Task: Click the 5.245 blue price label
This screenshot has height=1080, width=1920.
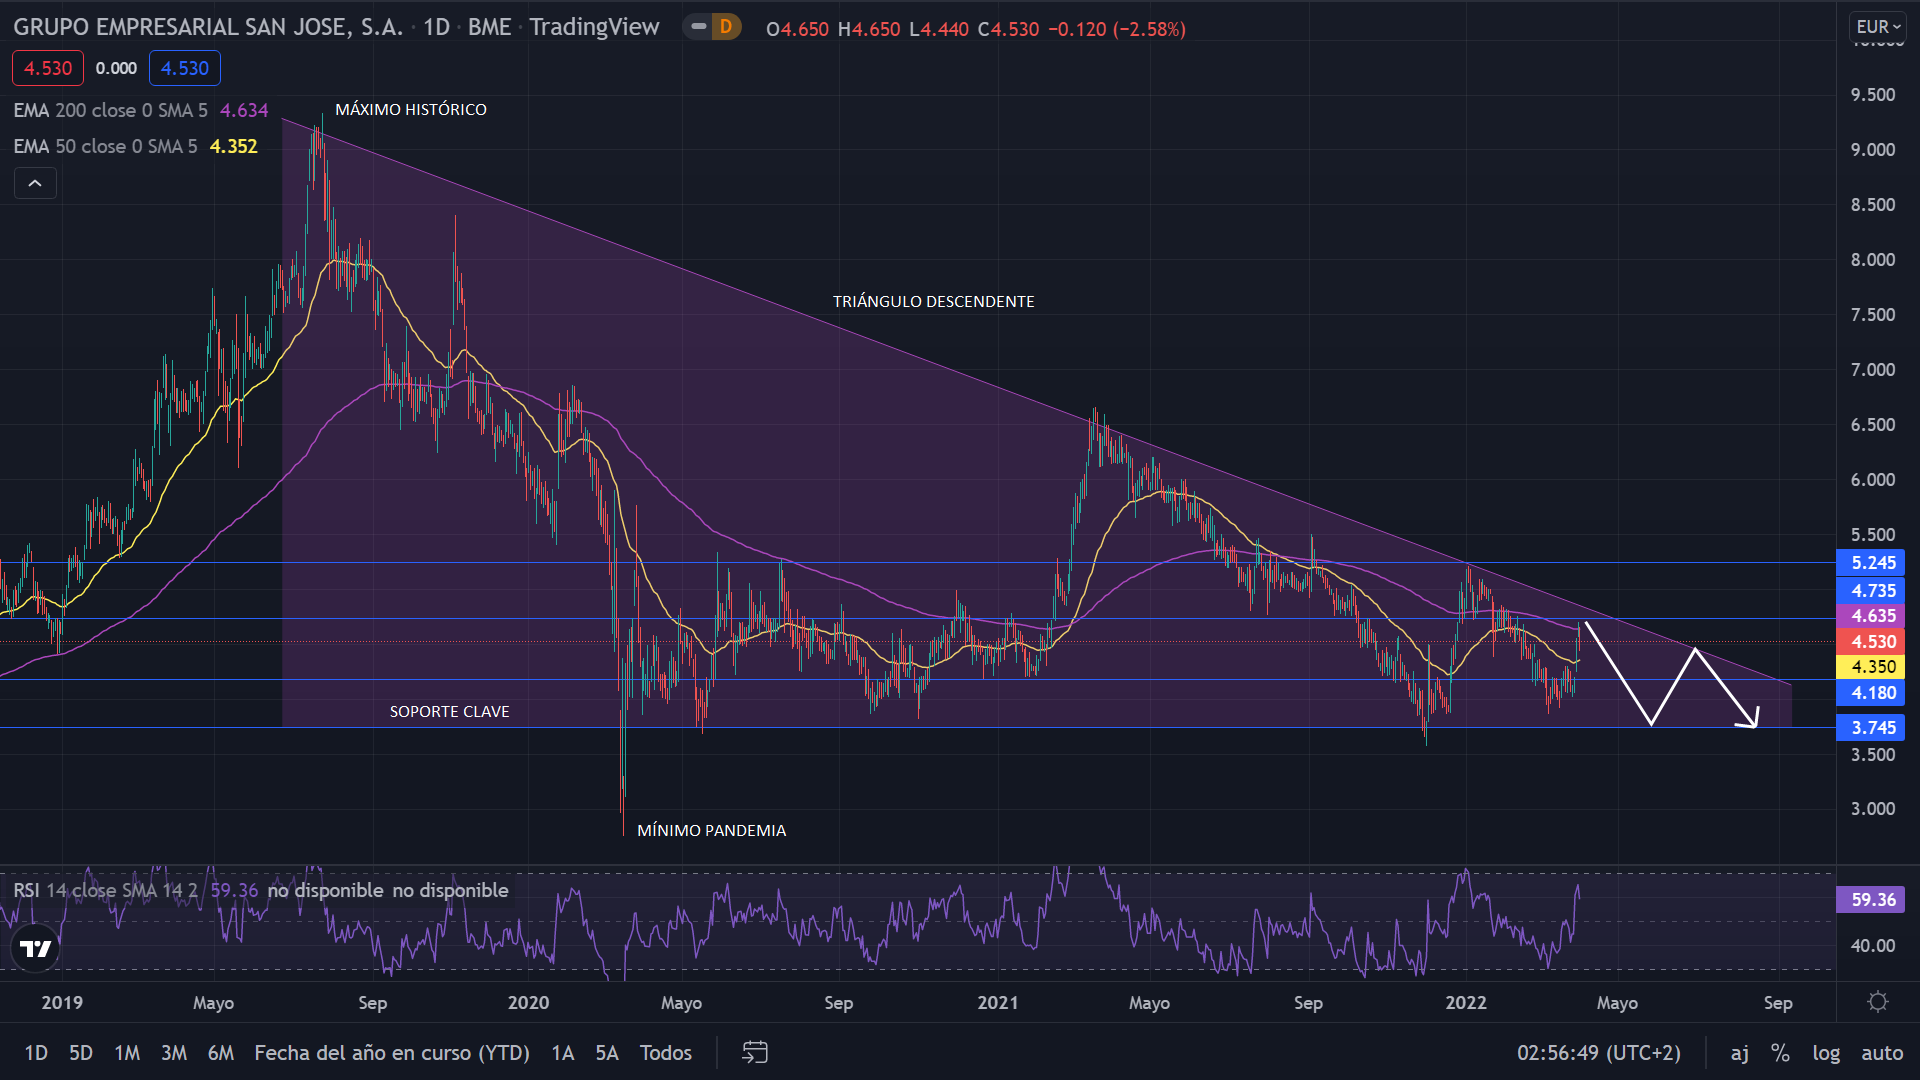Action: click(1871, 563)
